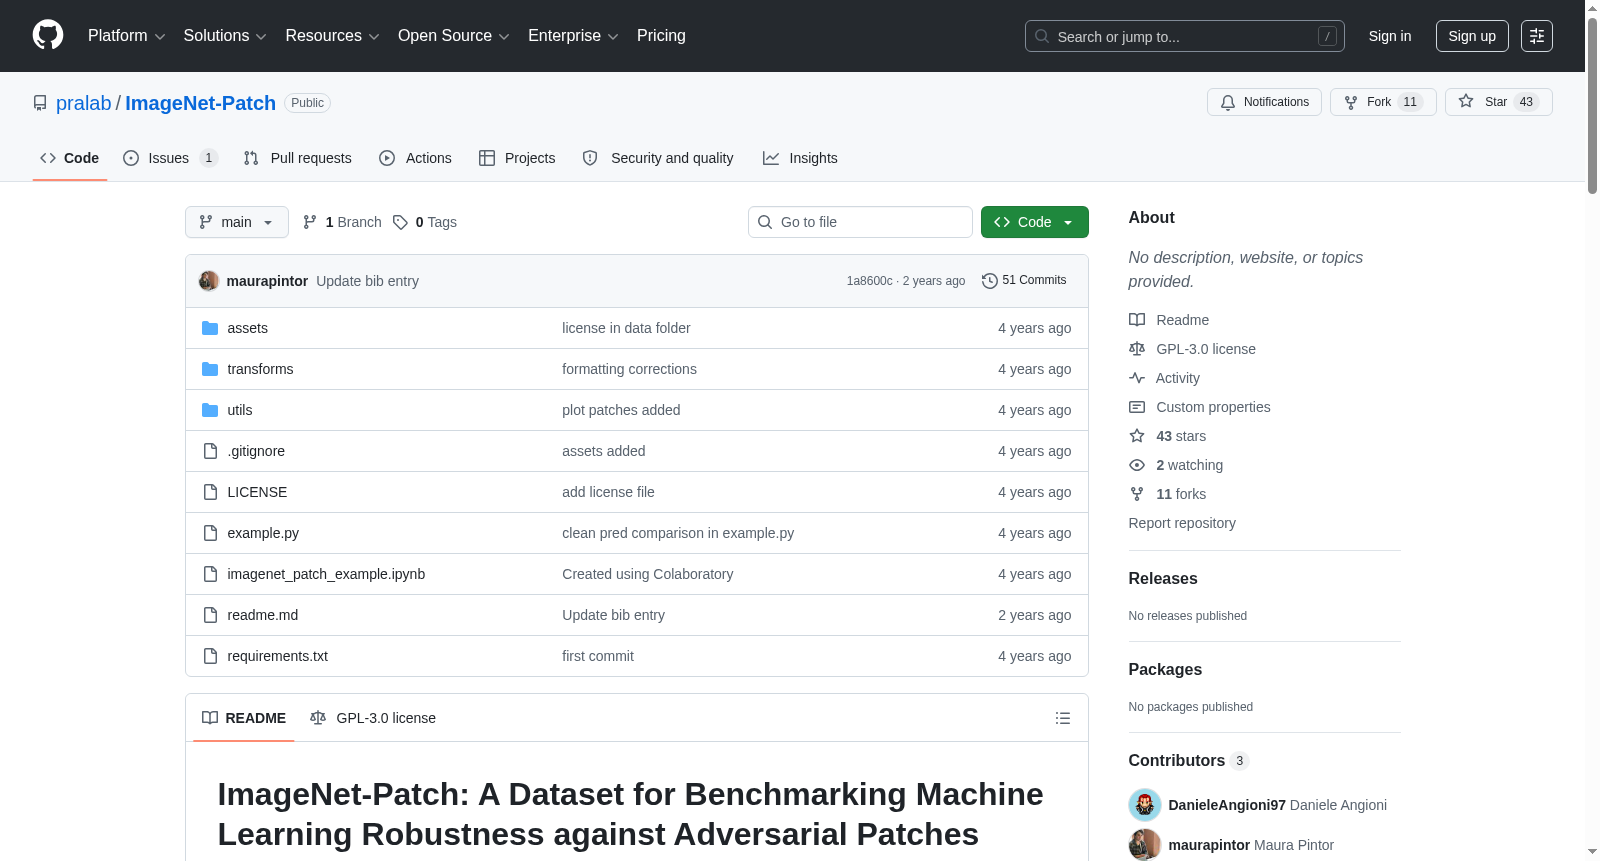Click the pulse icon beside Activity
Viewport: 1600px width, 861px height.
(x=1137, y=378)
